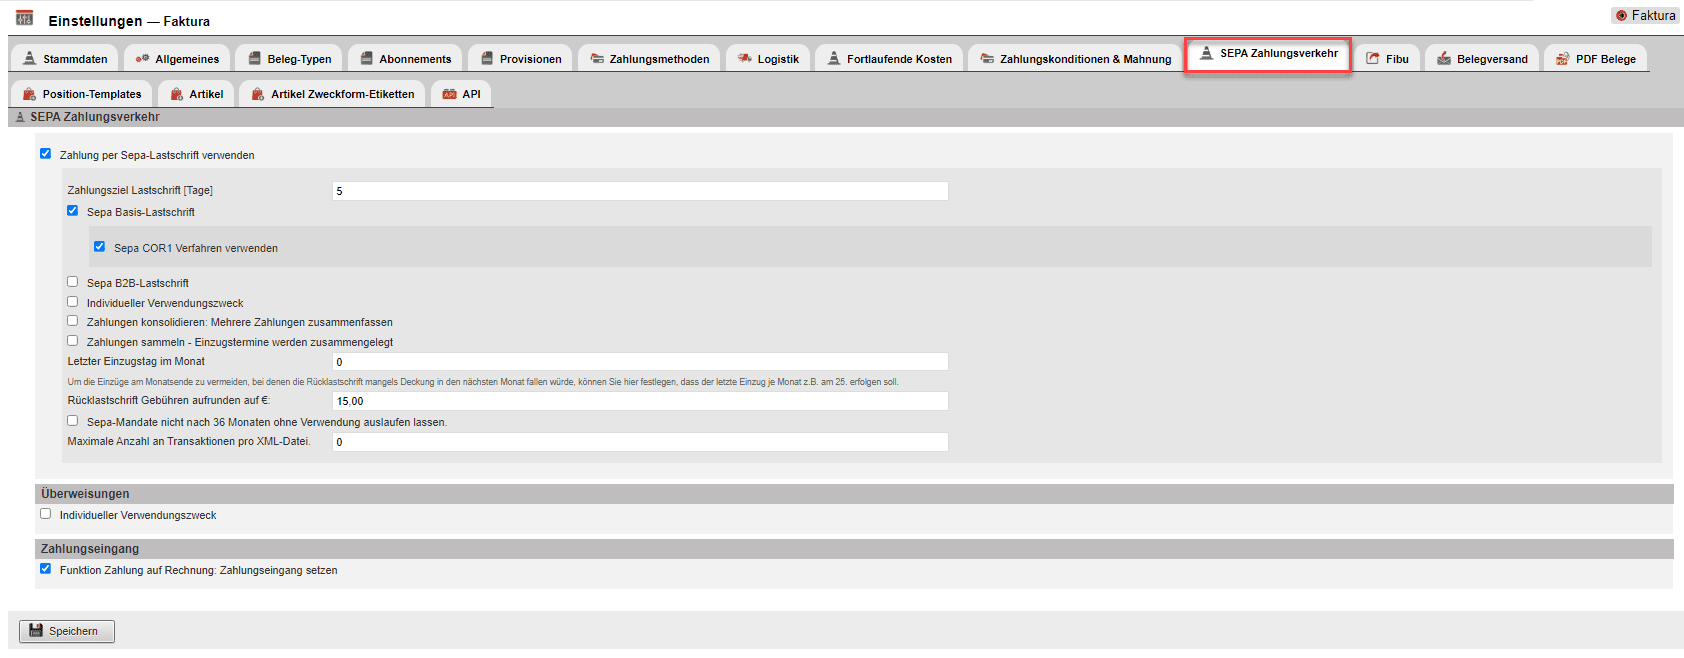1684x658 pixels.
Task: Enable Individueller Verwendungszweck under Überweisungen
Action: (45, 514)
